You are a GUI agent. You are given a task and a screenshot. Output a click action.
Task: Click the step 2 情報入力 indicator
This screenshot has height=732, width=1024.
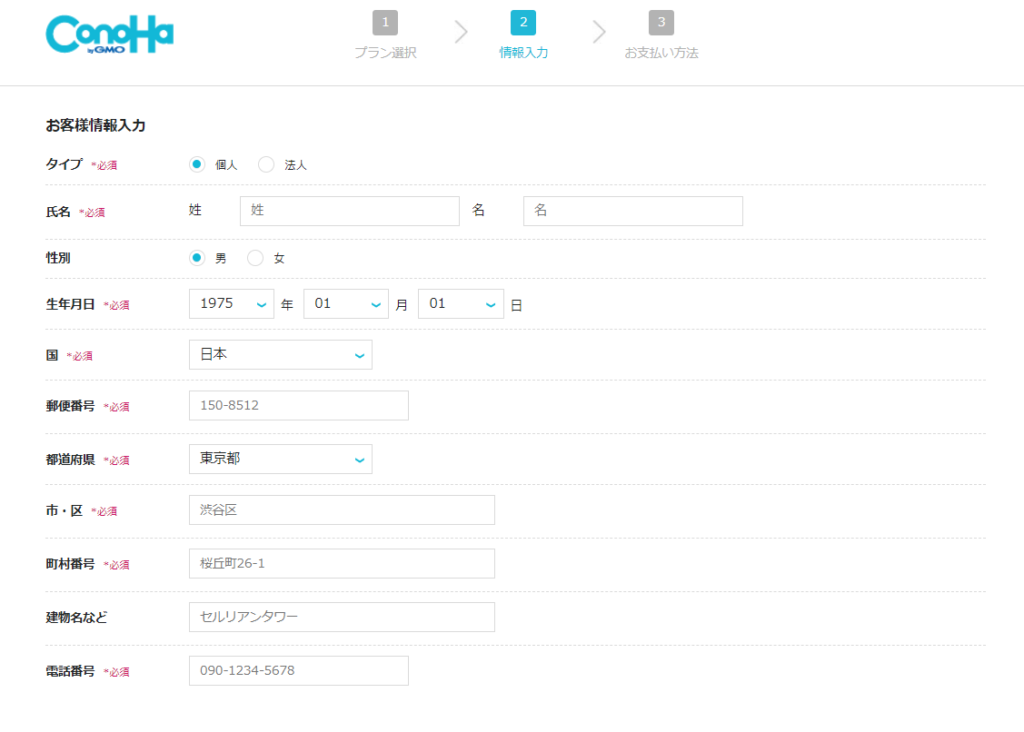[x=523, y=36]
